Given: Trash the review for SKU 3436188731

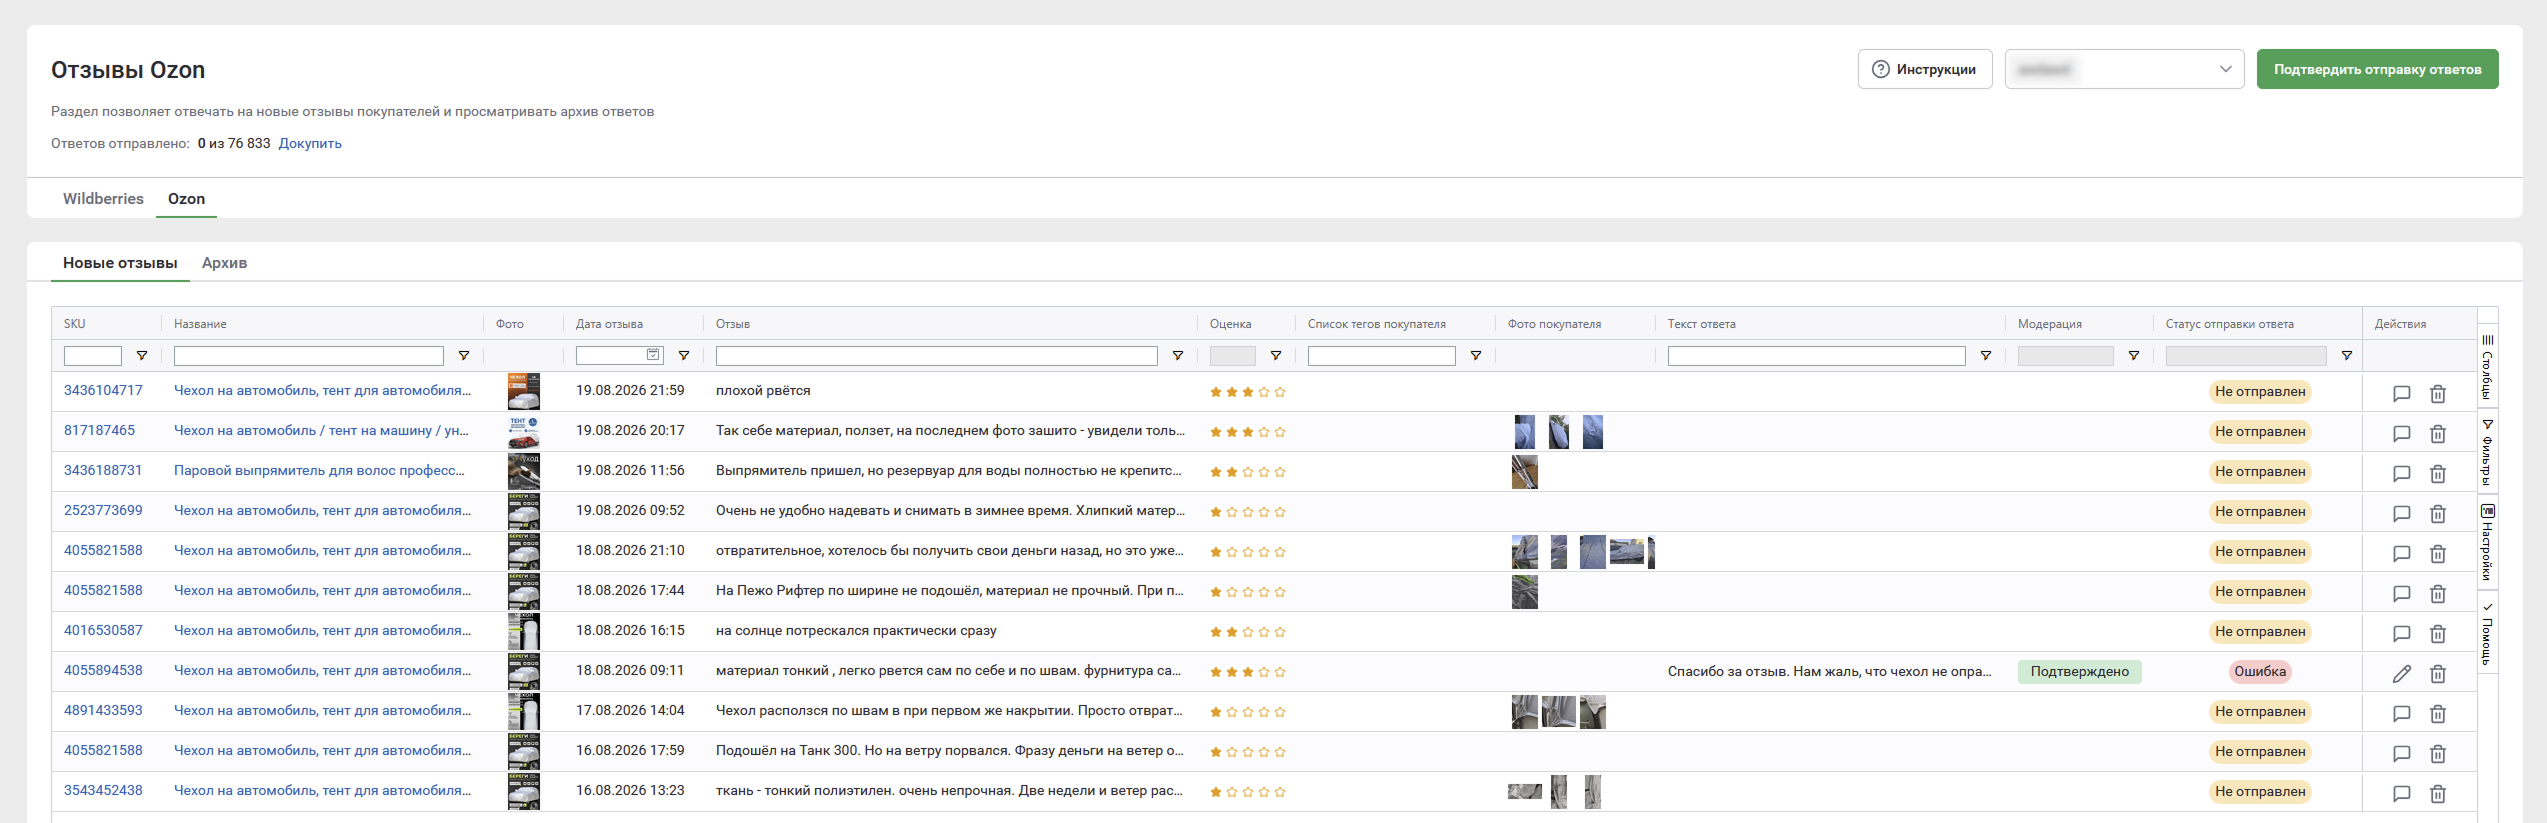Looking at the screenshot, I should [2438, 473].
